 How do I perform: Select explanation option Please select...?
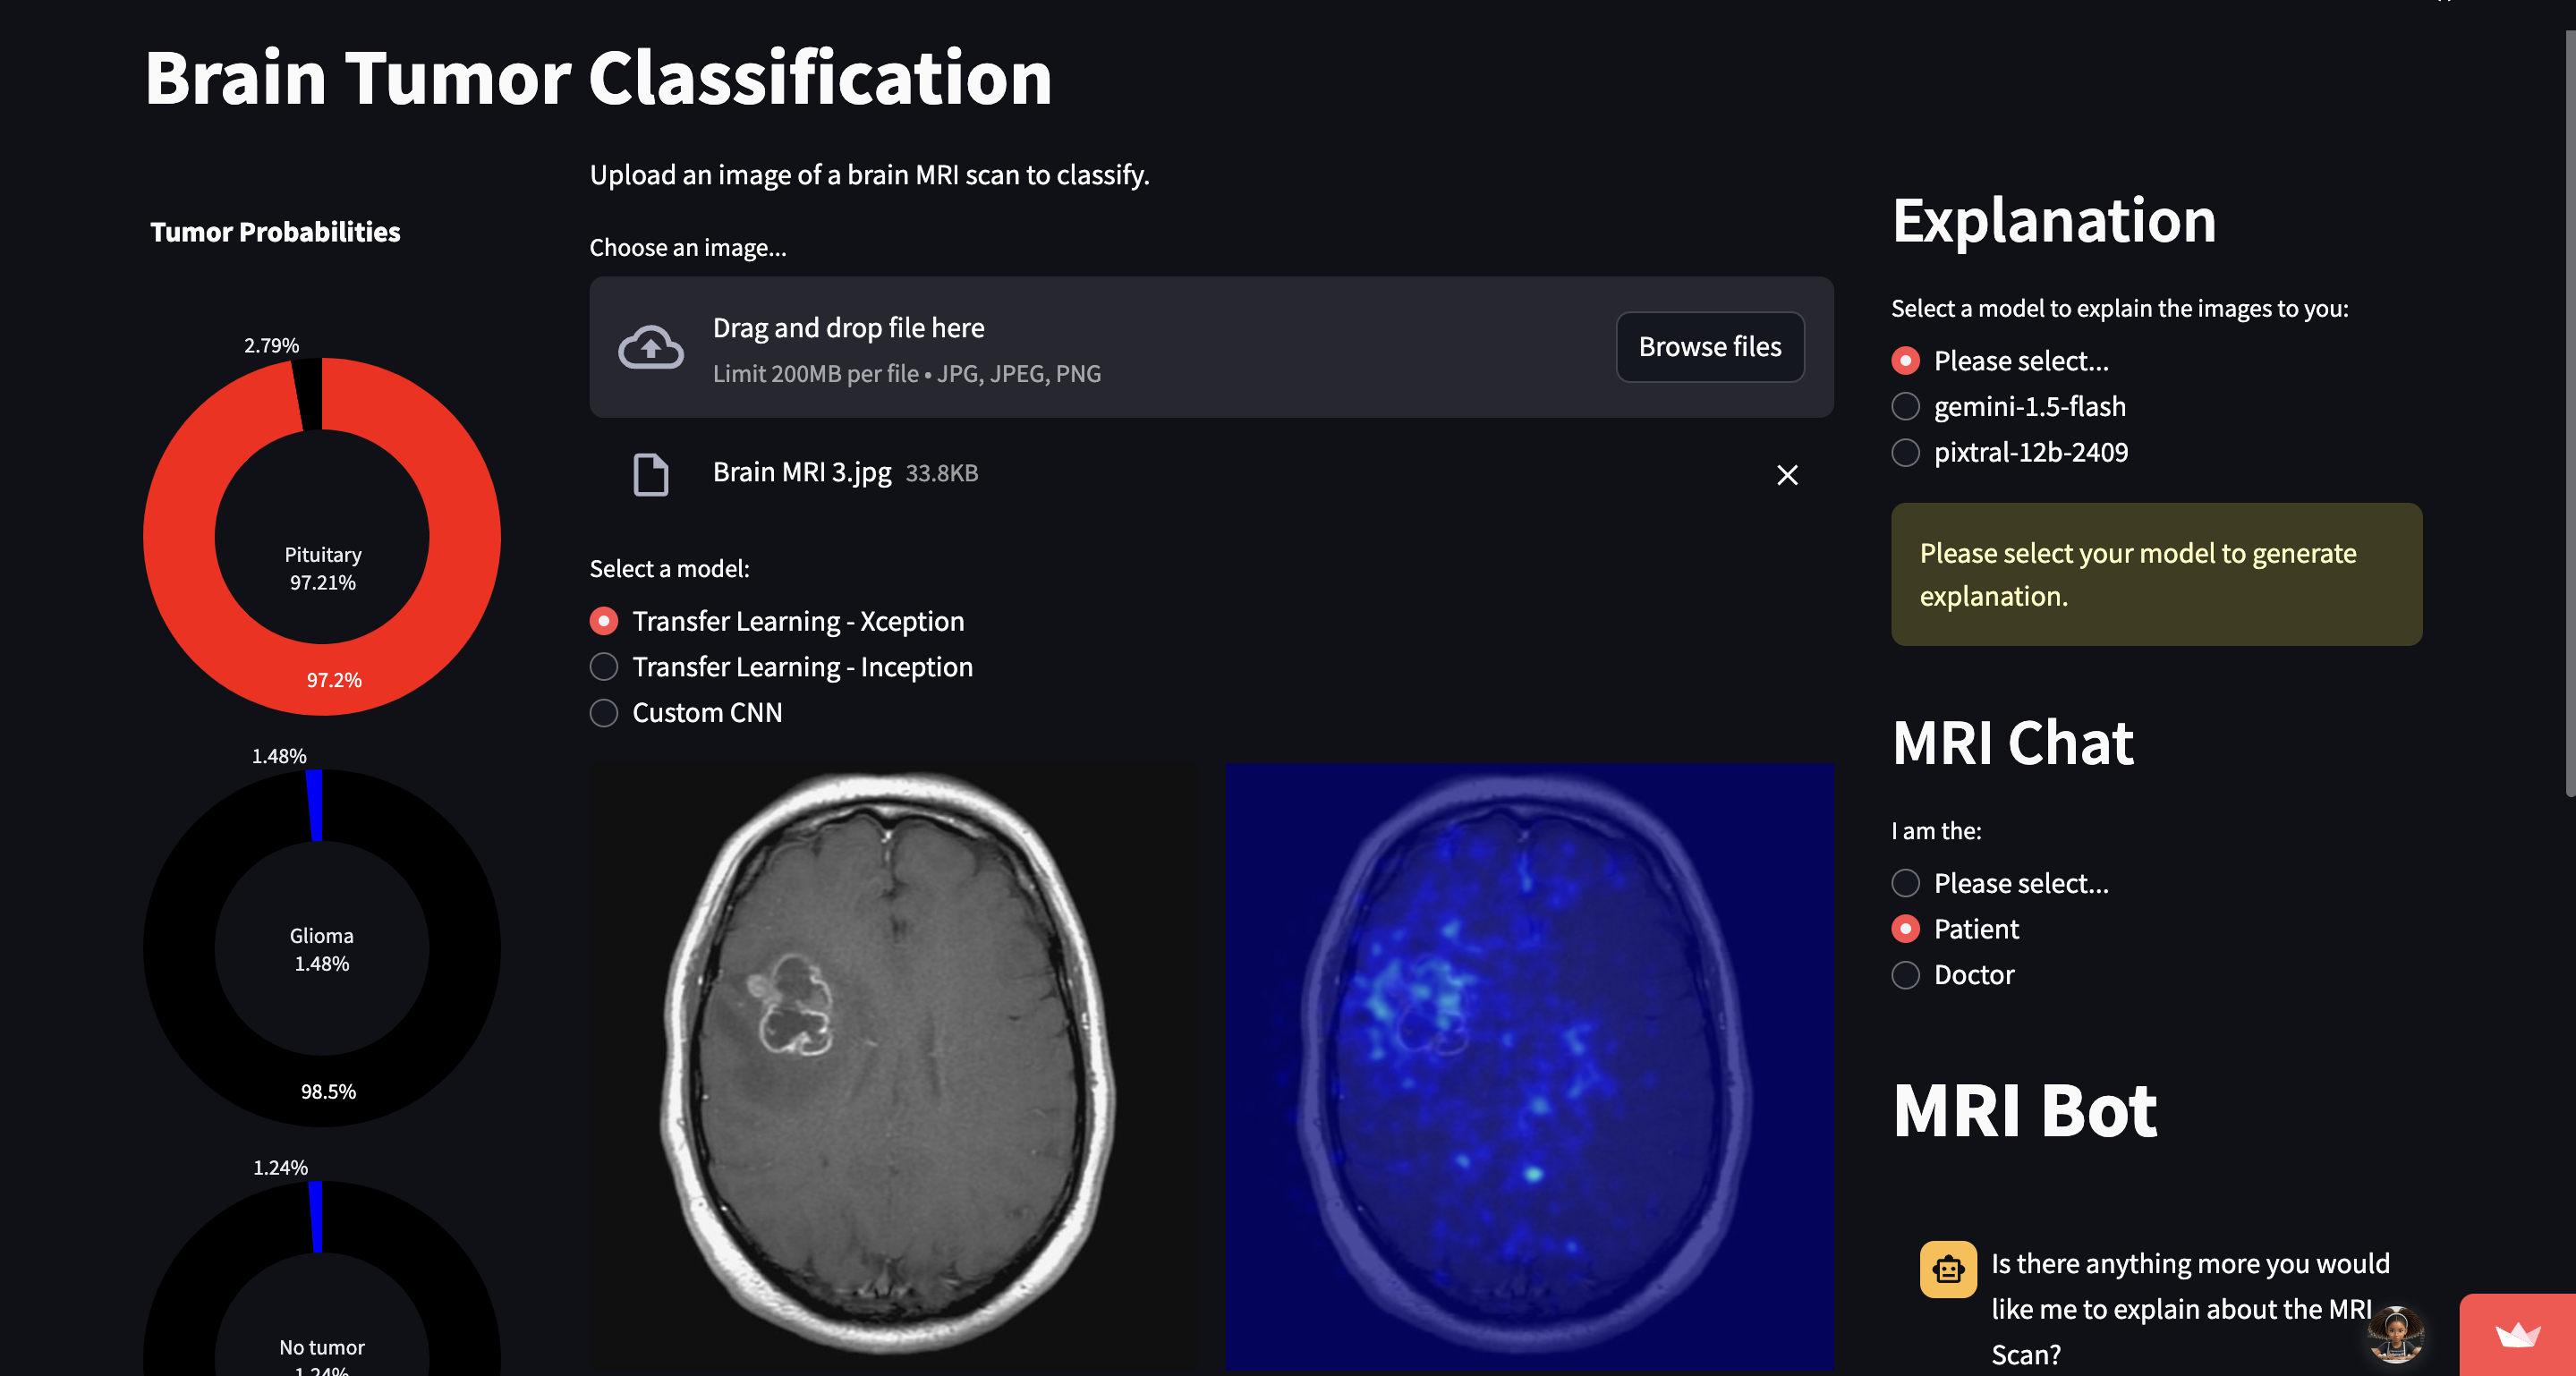point(2000,361)
